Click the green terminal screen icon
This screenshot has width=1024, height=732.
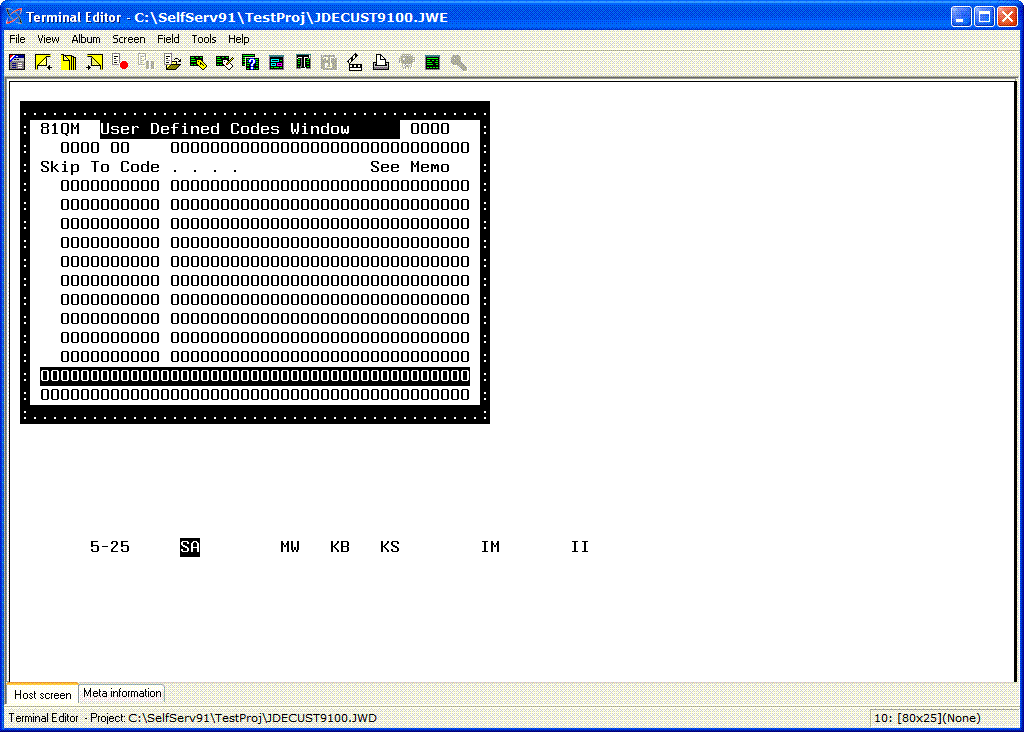click(x=432, y=63)
